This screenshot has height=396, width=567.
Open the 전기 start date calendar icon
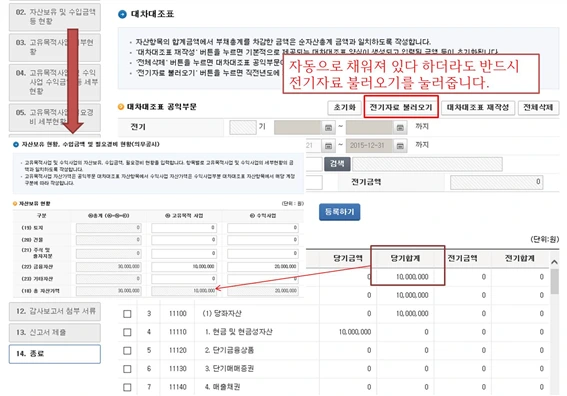(x=328, y=128)
